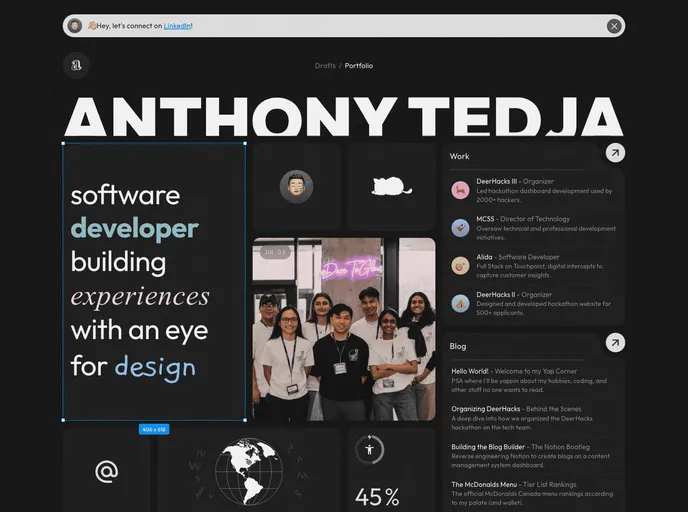Dismiss the LinkedIn banner with the X button
Screen dimensions: 688x512
click(x=614, y=26)
